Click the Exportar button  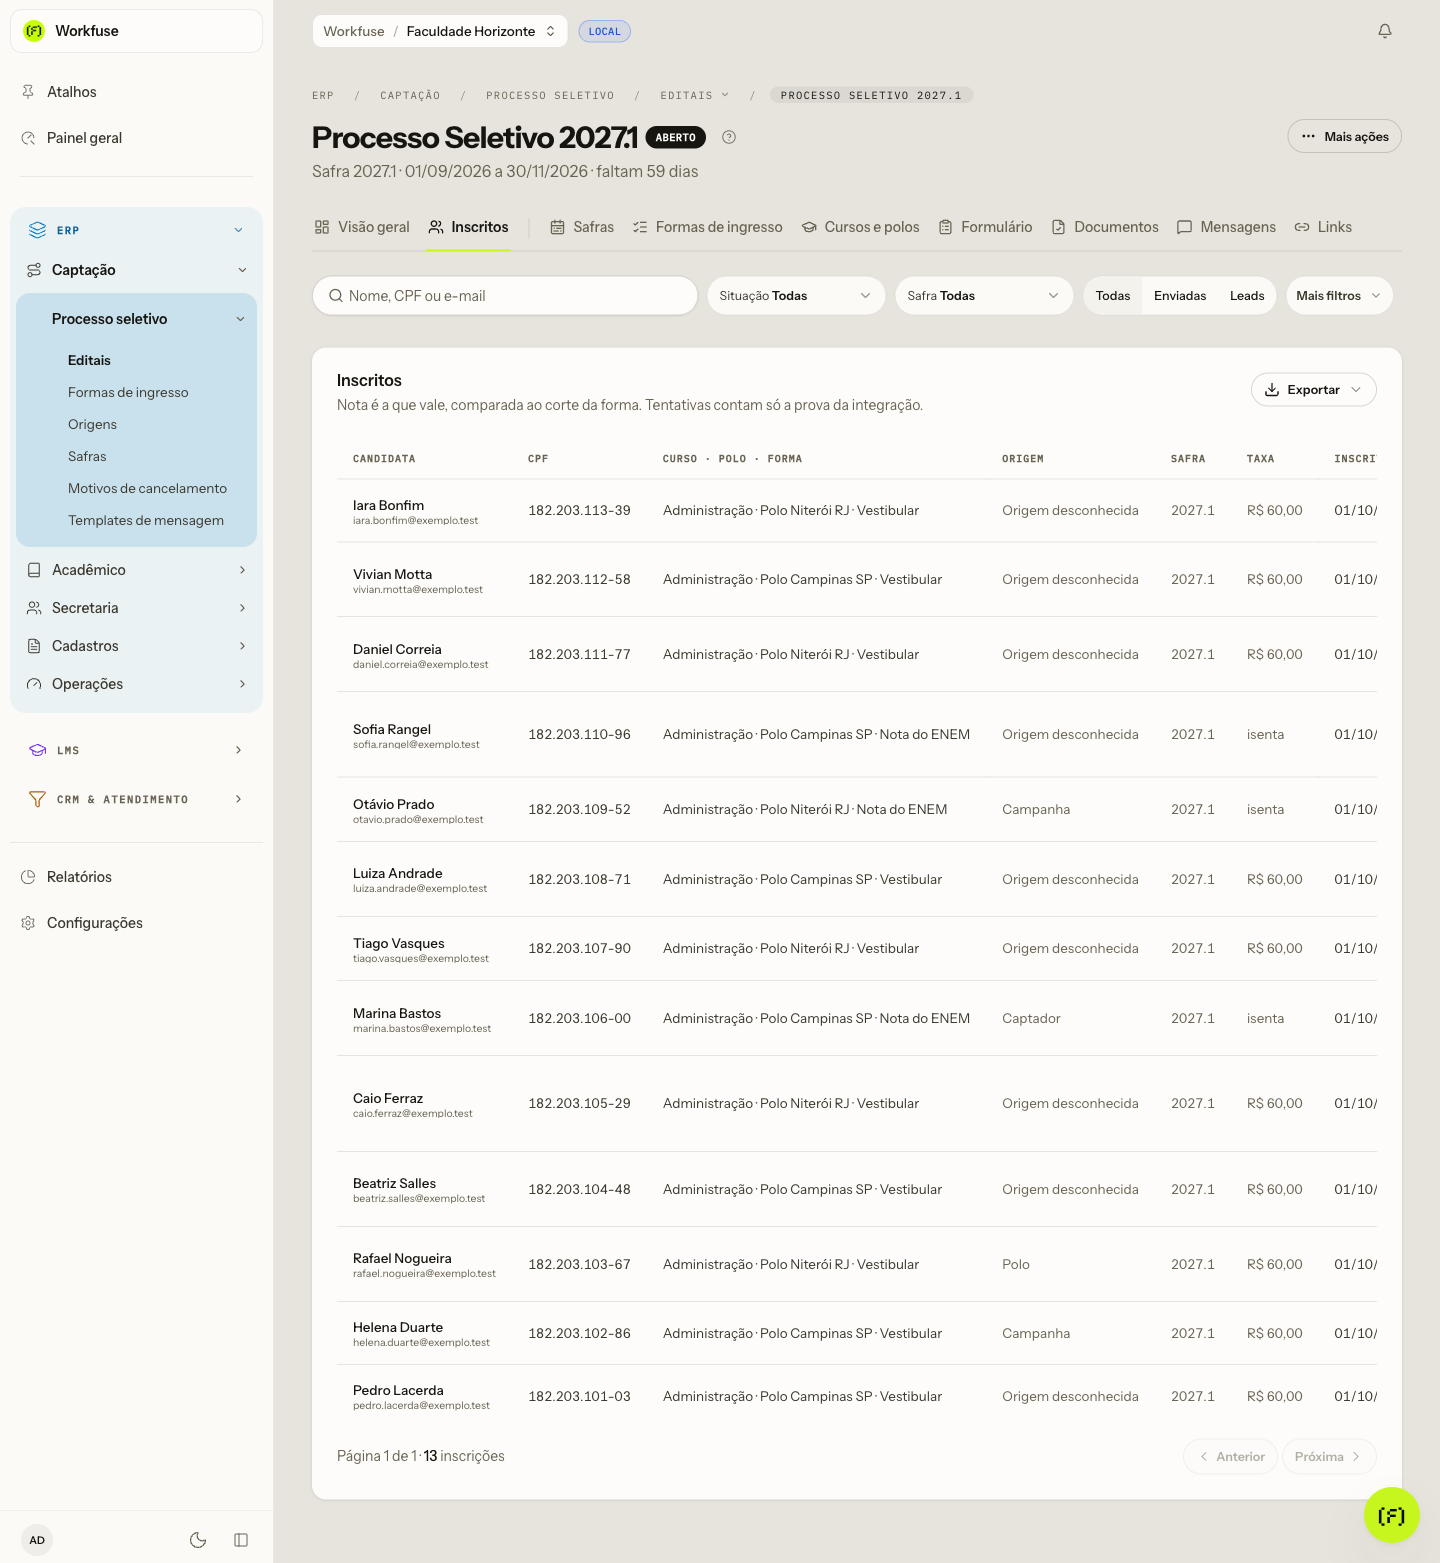1313,390
